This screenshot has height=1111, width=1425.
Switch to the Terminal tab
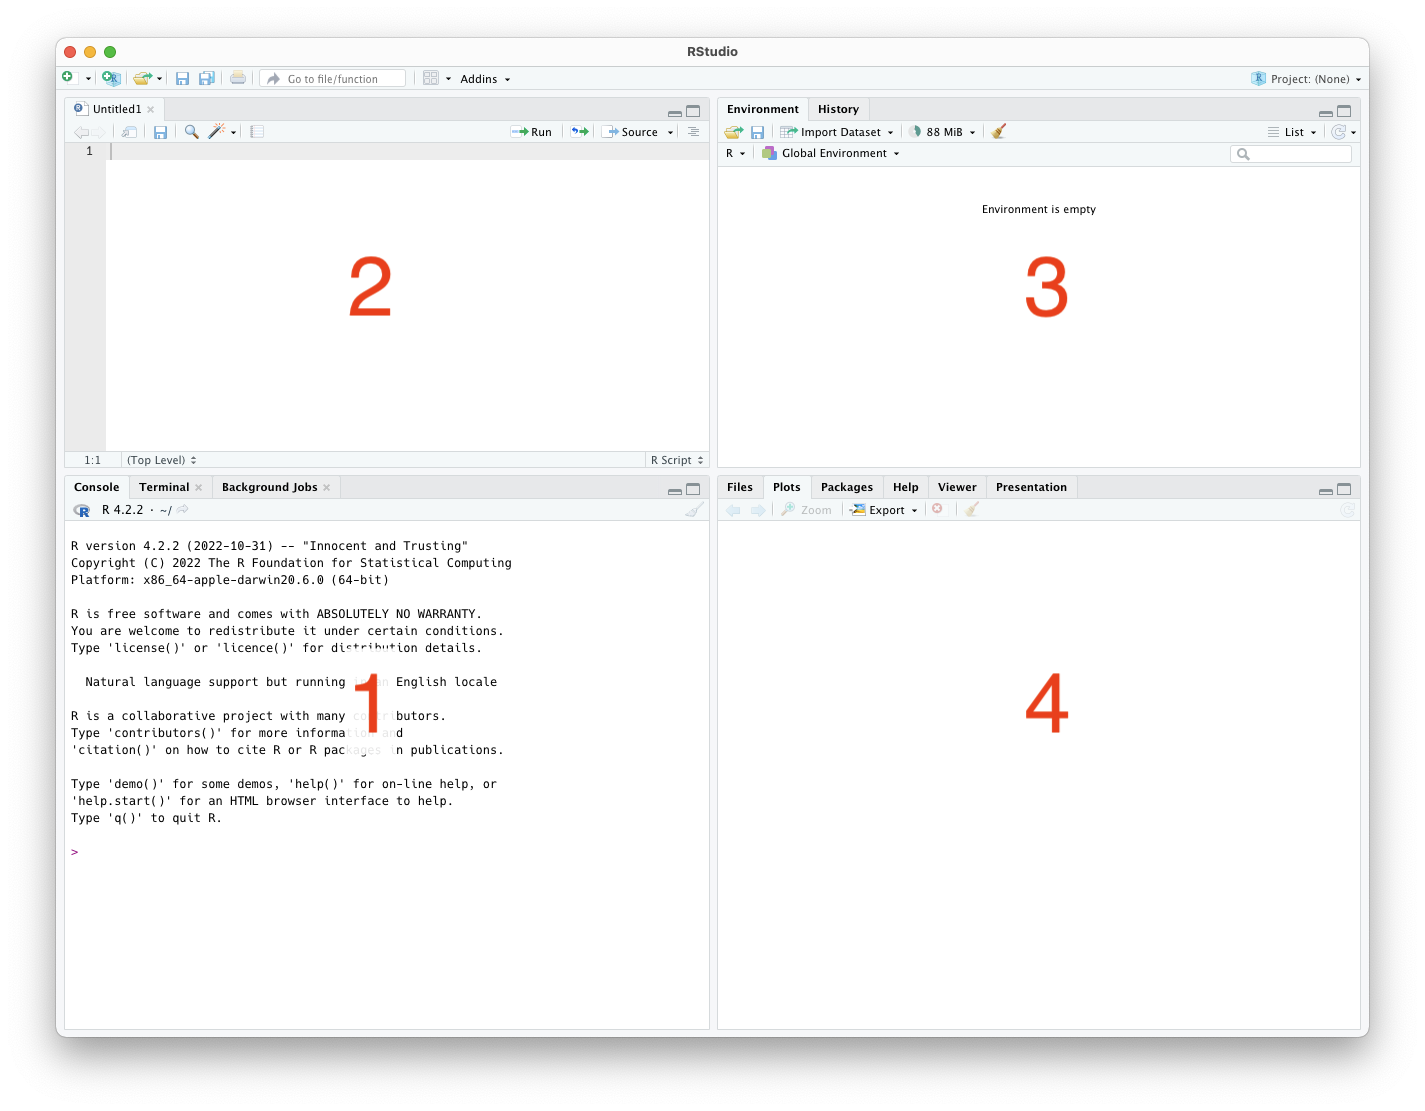click(163, 486)
